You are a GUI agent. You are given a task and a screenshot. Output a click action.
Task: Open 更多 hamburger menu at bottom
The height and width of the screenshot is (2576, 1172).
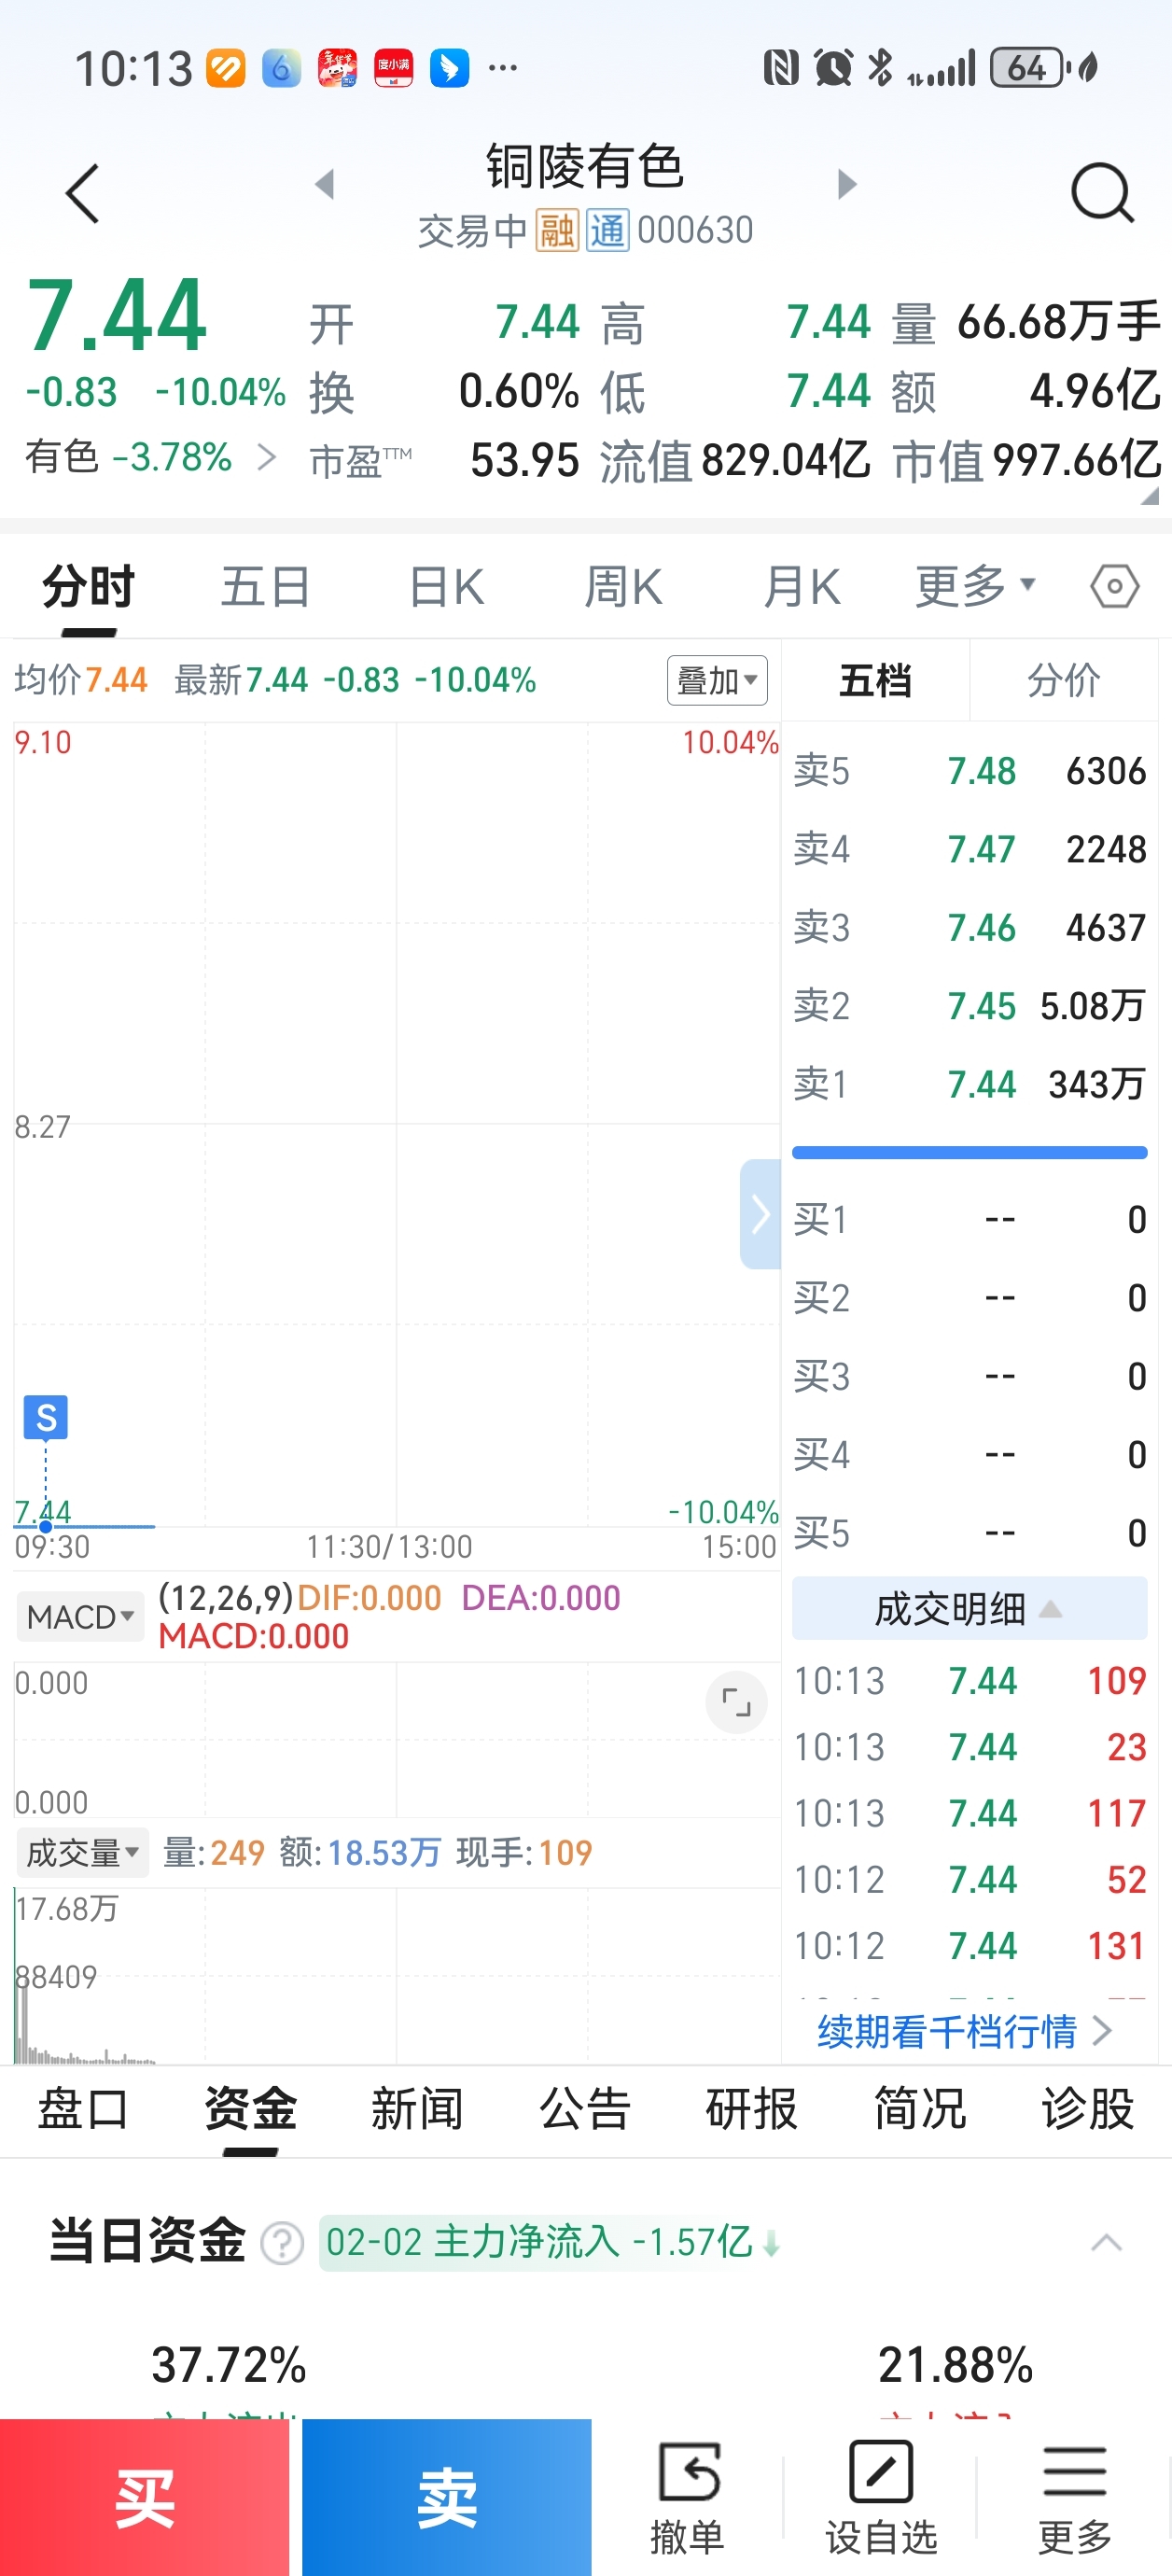[1075, 2496]
